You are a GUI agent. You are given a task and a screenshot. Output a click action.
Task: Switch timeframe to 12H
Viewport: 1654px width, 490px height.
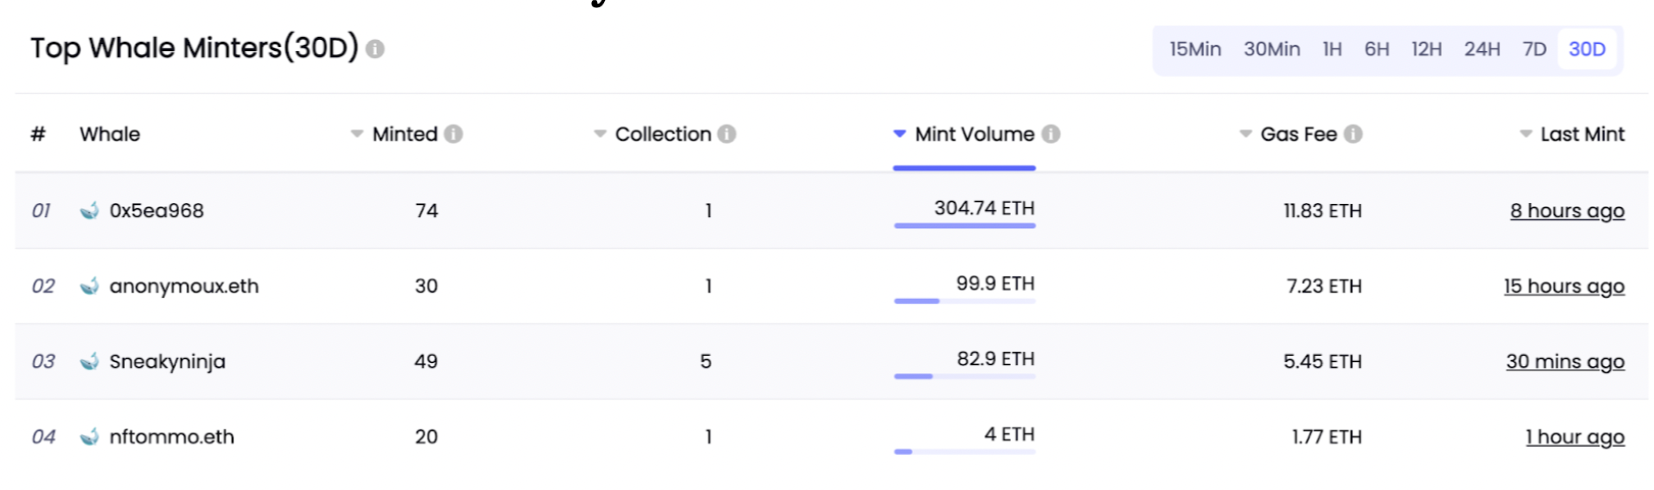pyautogui.click(x=1426, y=49)
